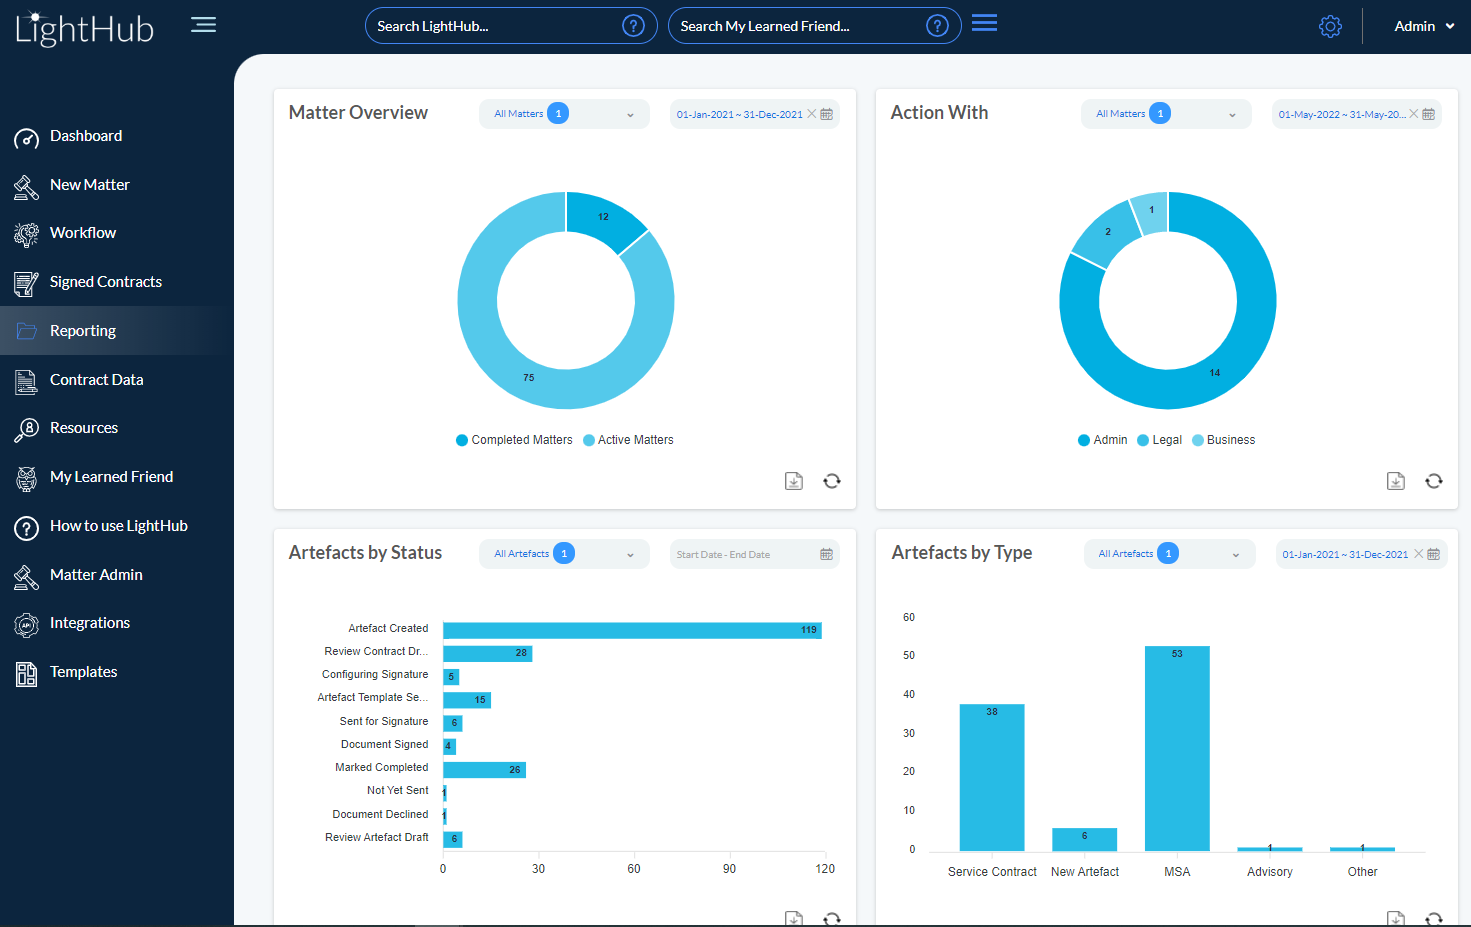Open the Workflow section
This screenshot has width=1471, height=927.
click(27, 233)
